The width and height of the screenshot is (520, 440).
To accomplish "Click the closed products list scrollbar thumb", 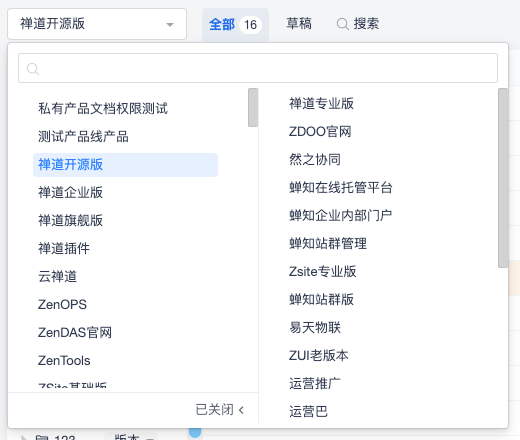I will (x=503, y=178).
